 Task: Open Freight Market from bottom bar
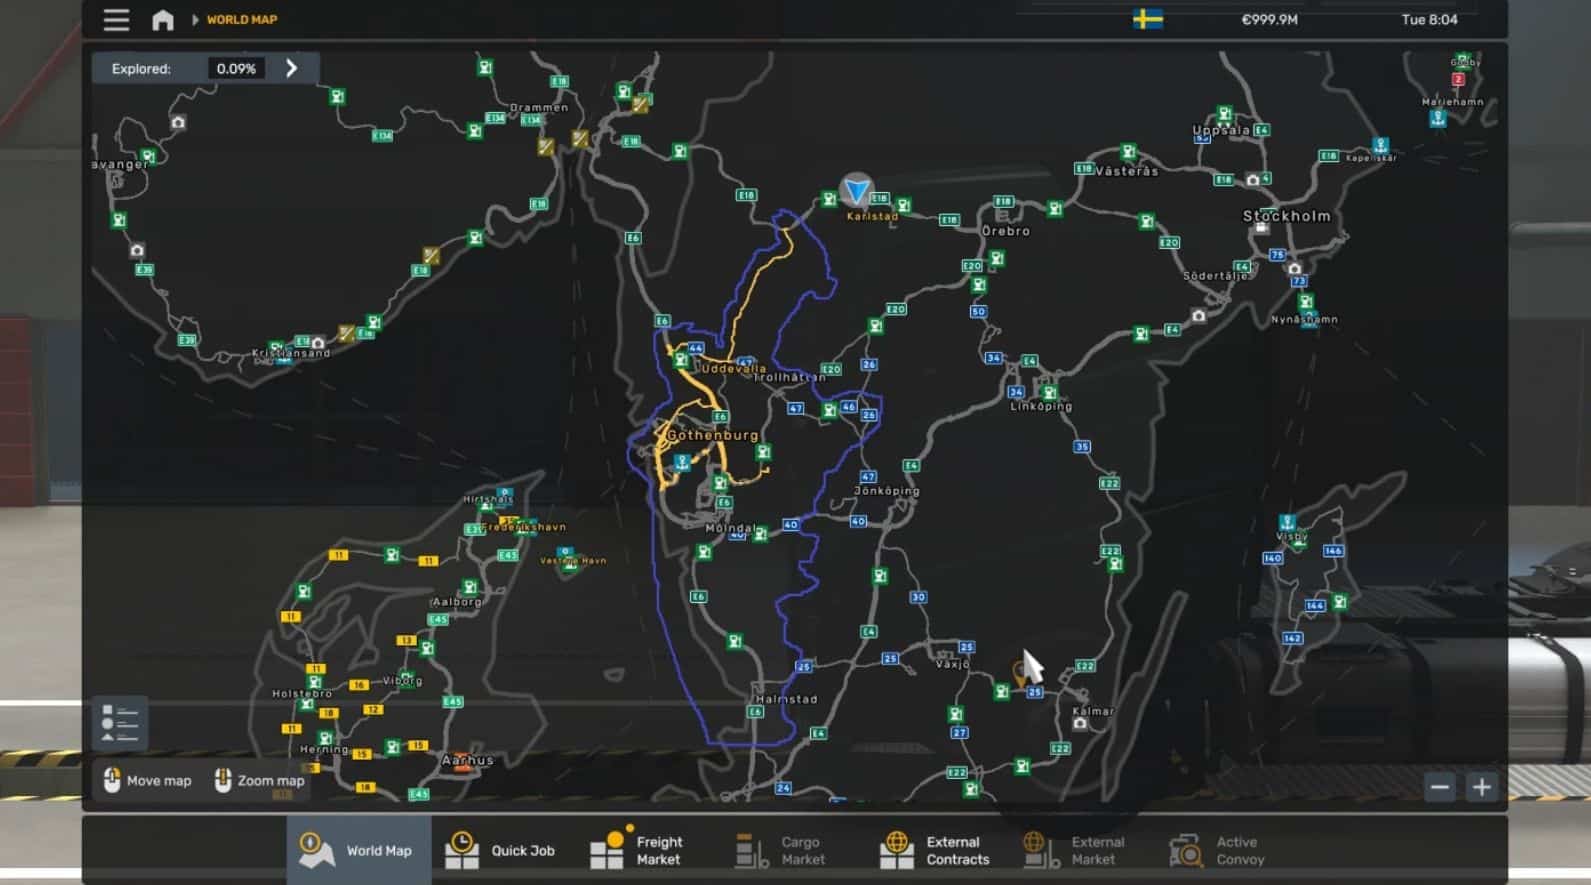tap(636, 850)
